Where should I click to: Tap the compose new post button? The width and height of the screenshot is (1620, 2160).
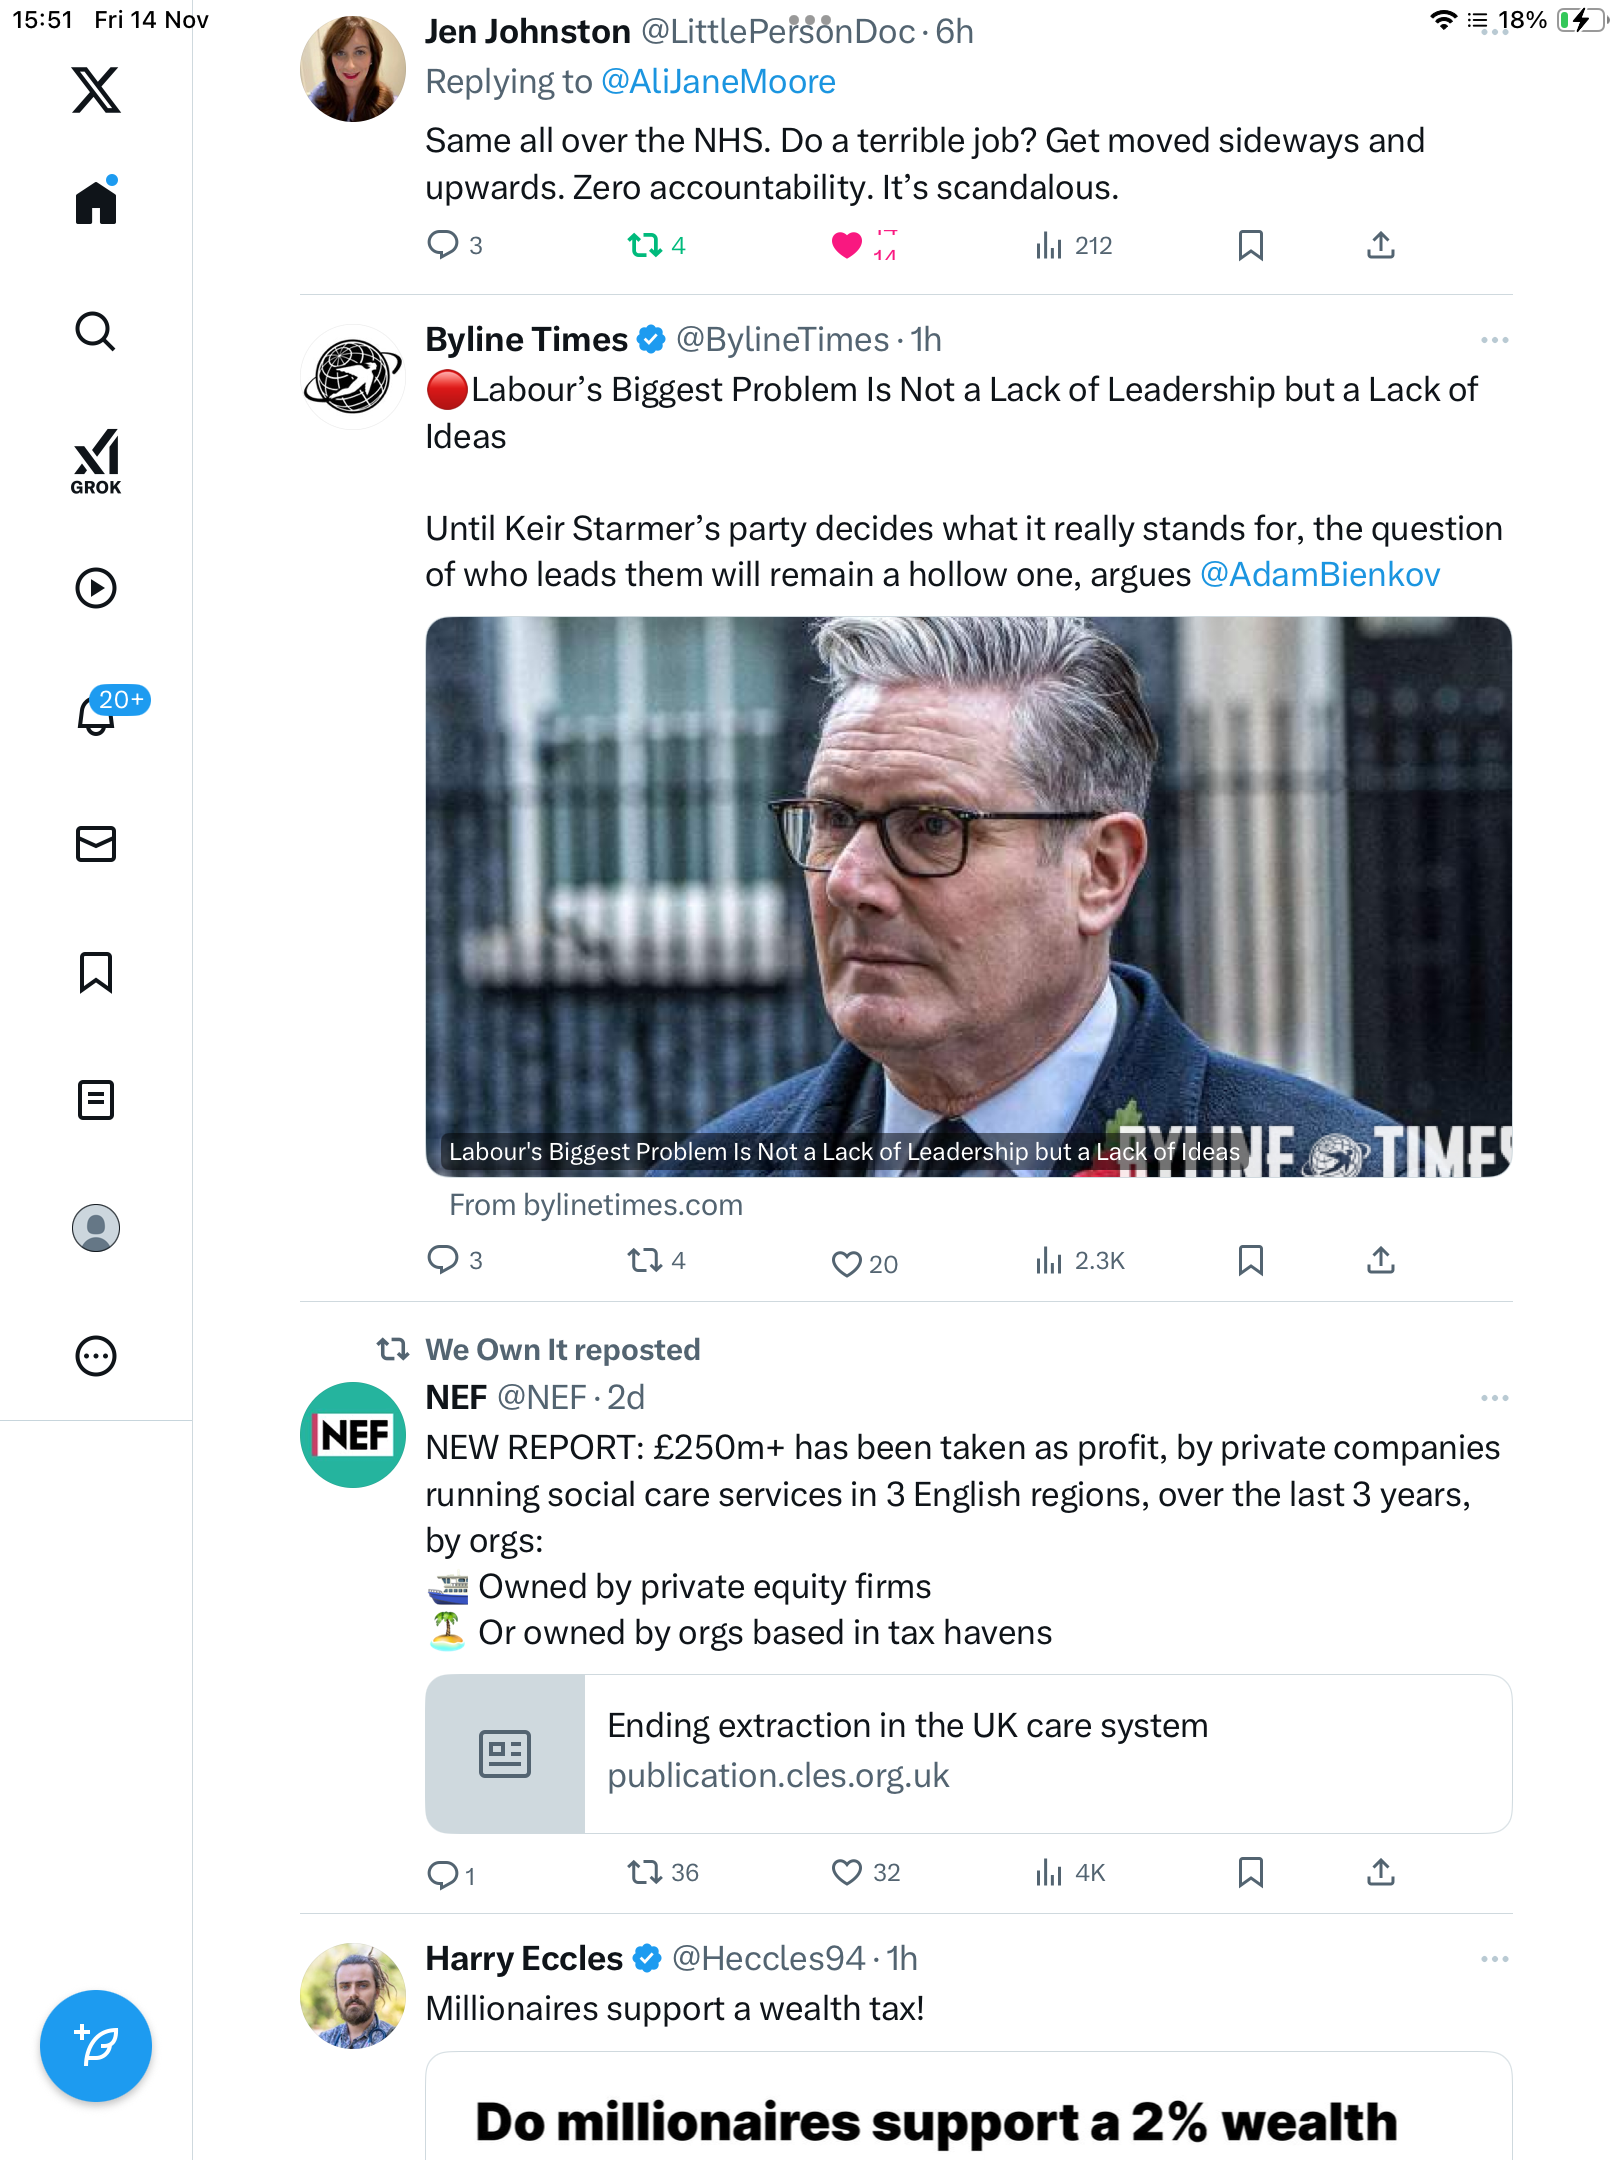(96, 2046)
